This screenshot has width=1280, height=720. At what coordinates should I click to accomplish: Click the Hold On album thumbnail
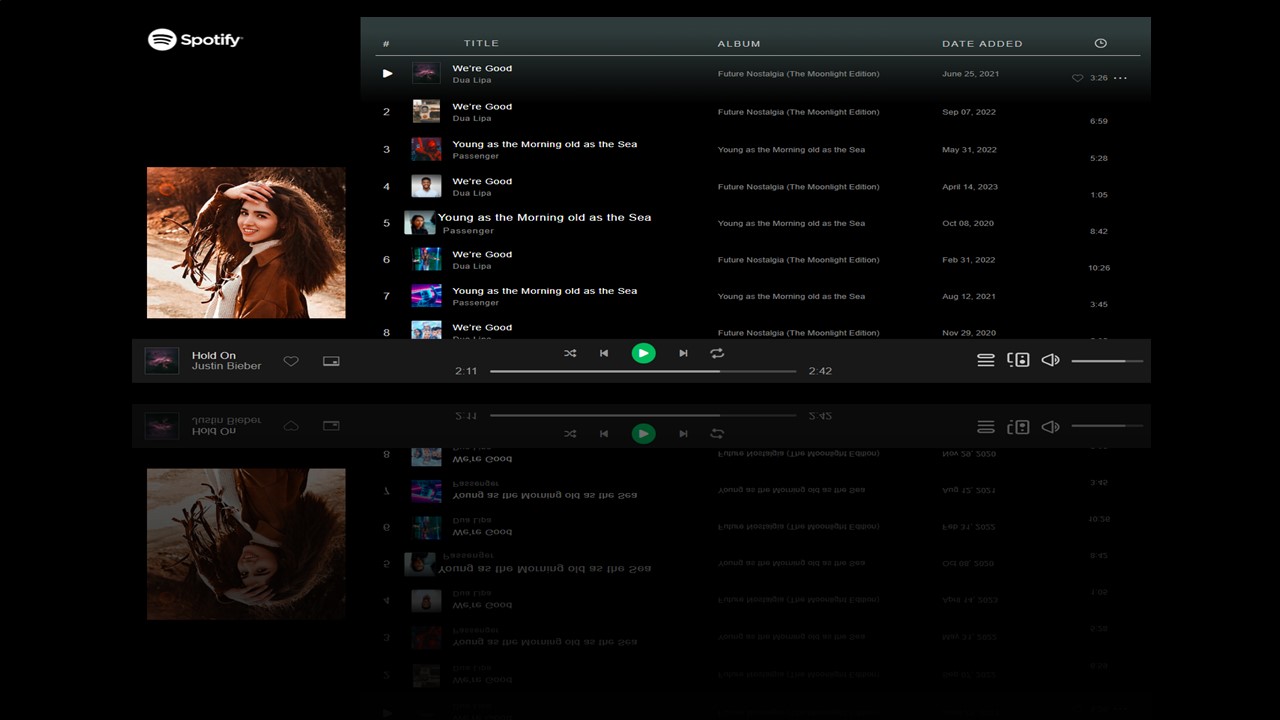pos(162,360)
